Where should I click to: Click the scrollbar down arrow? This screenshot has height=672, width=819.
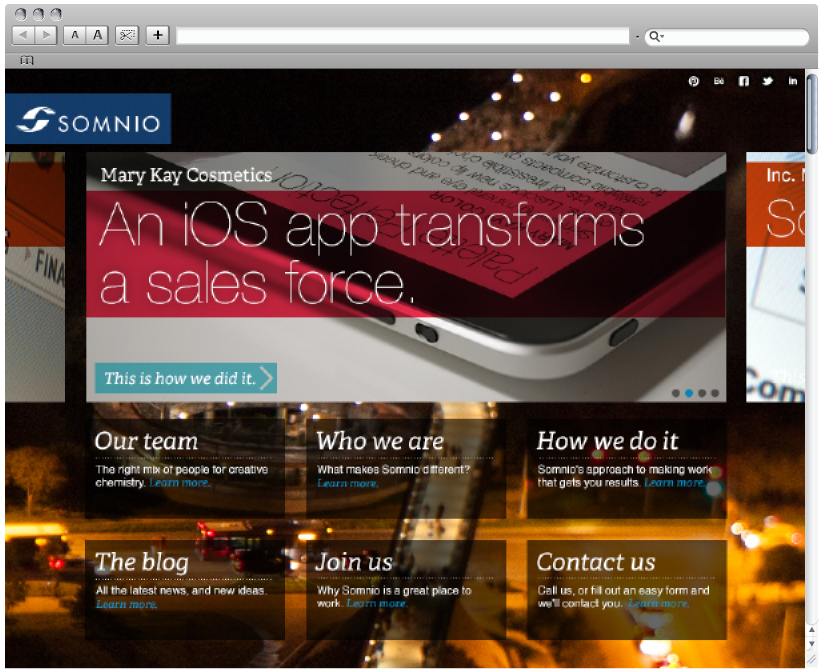tap(812, 644)
